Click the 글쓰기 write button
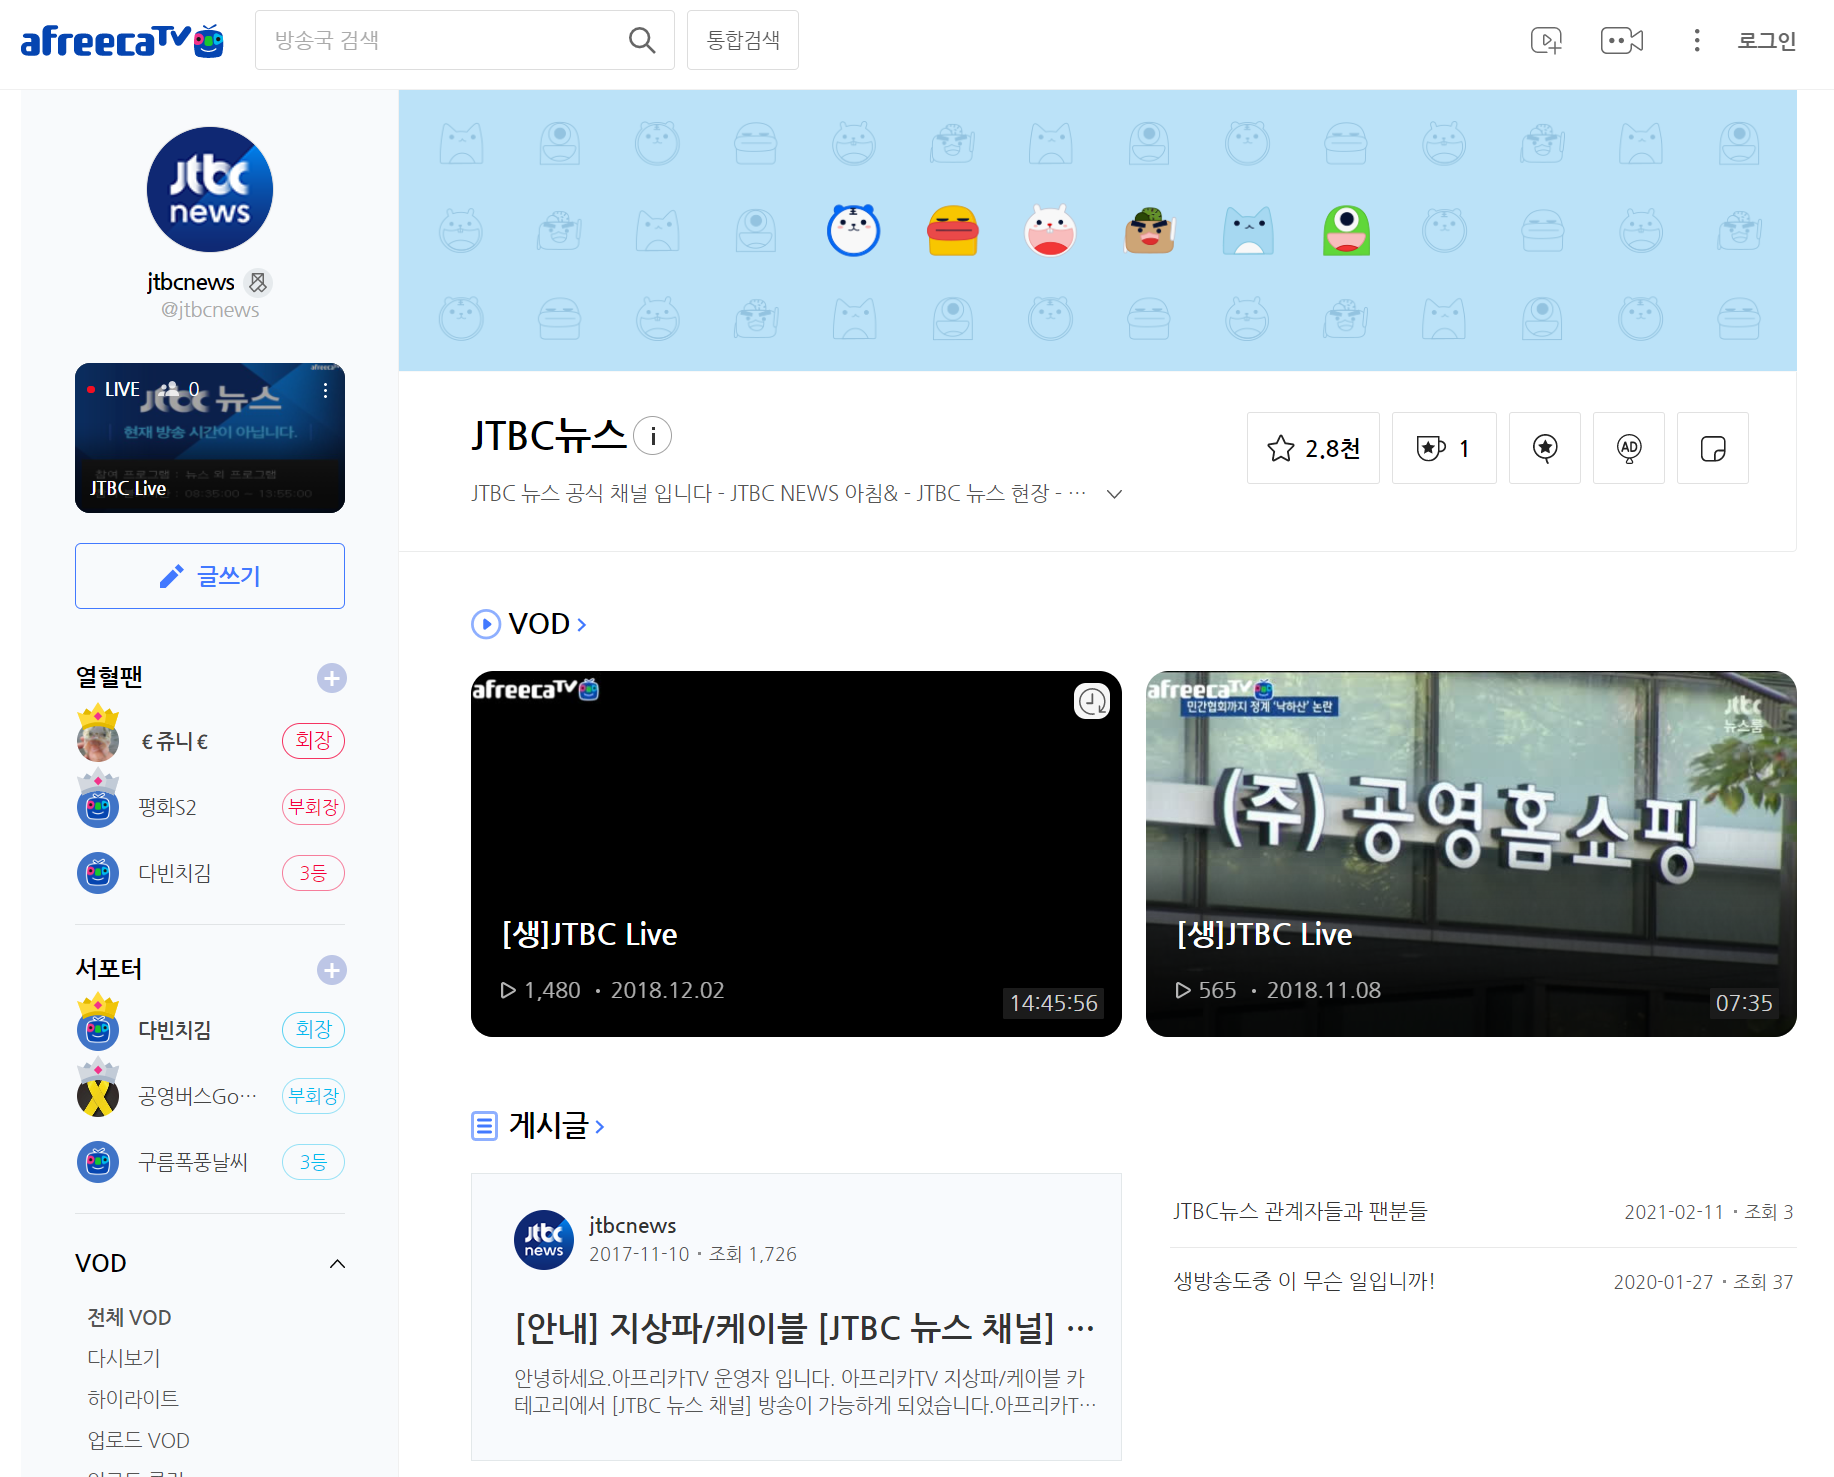 click(210, 576)
